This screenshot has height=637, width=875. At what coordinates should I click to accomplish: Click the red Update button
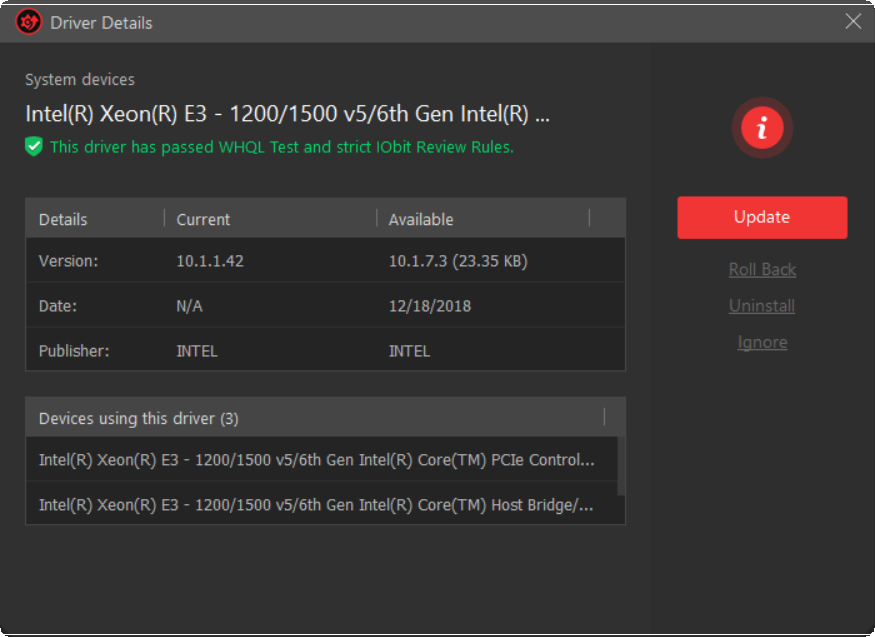762,218
